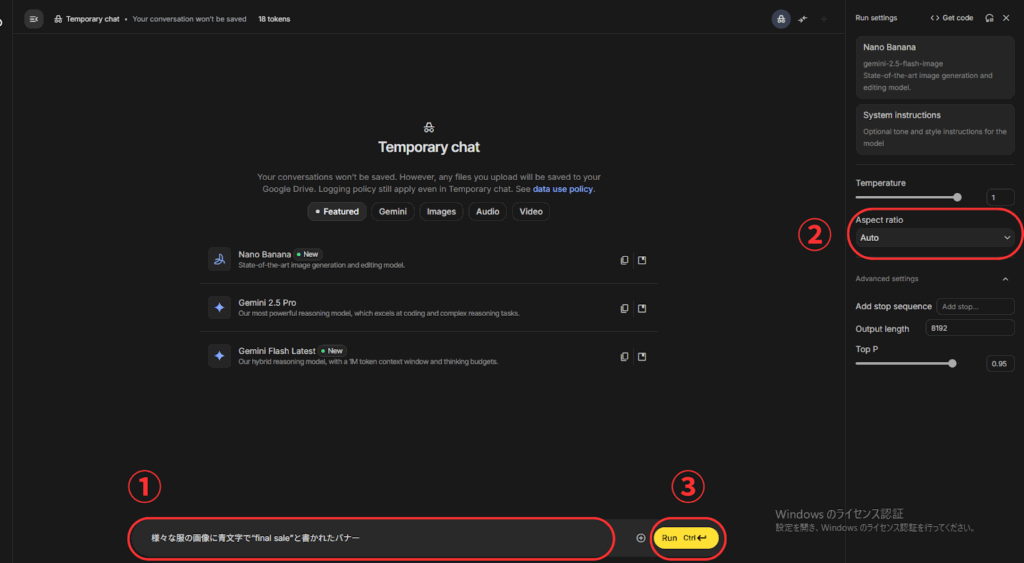Click the Nano Banana model icon

pos(219,259)
